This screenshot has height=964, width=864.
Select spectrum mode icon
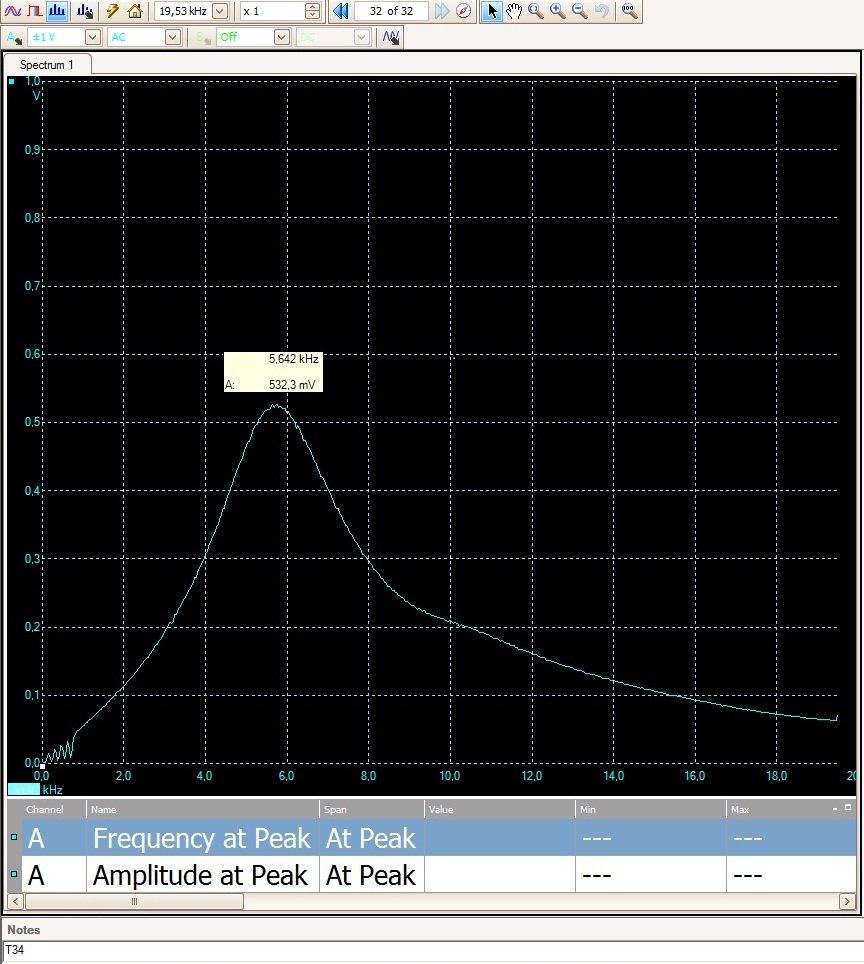(57, 11)
